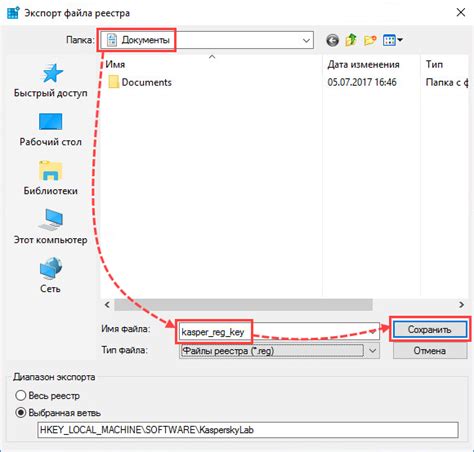Go back with the round arrow icon
474x452 pixels.
pyautogui.click(x=332, y=40)
